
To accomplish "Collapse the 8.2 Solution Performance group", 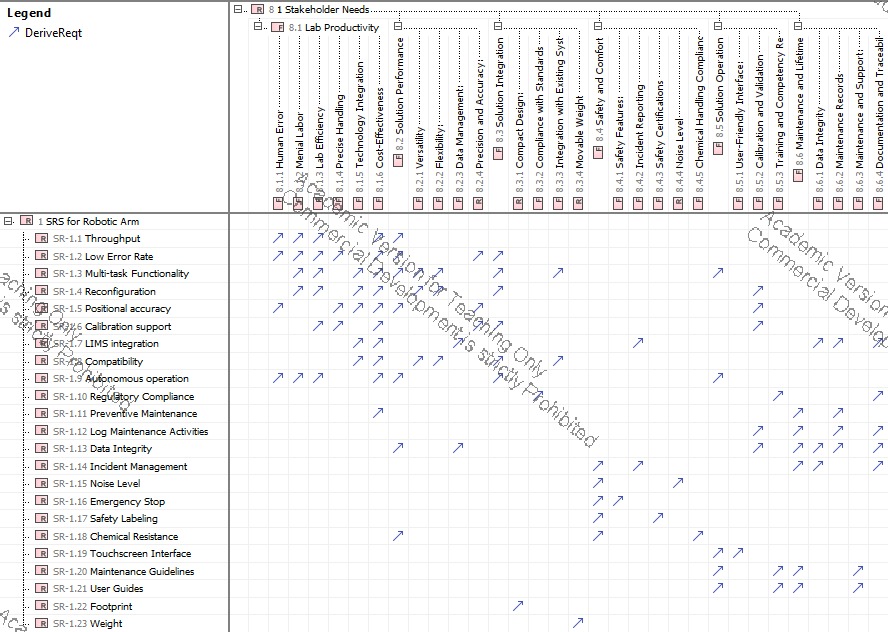I will click(x=398, y=26).
